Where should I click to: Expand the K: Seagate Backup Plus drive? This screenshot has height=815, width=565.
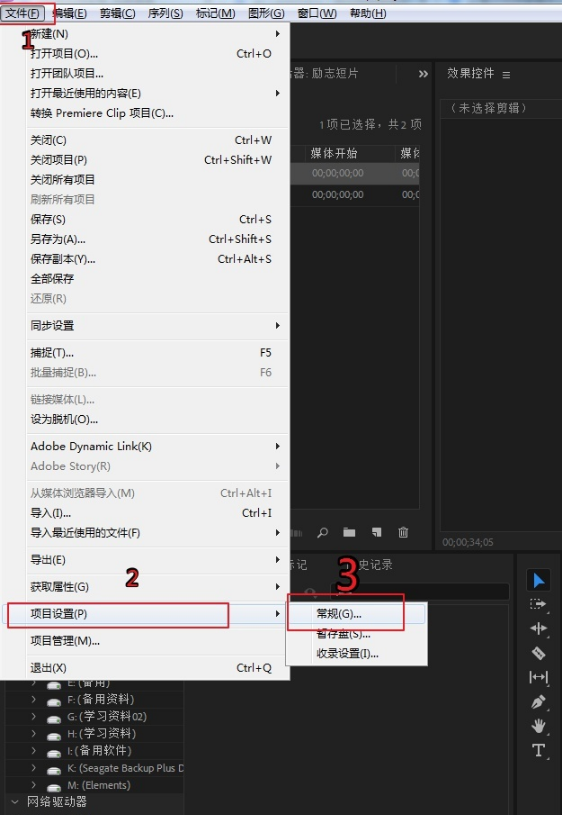(x=34, y=768)
